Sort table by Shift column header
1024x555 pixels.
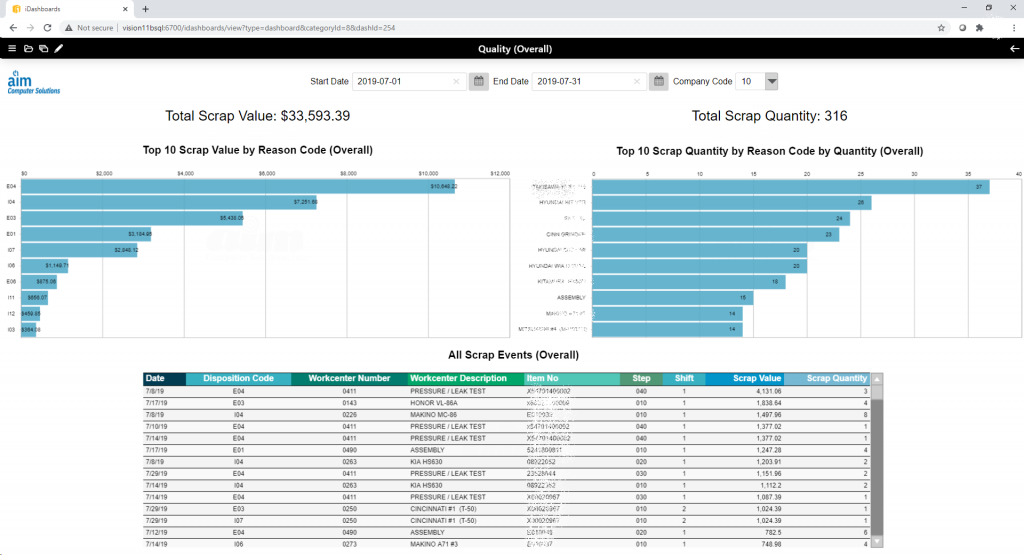684,378
